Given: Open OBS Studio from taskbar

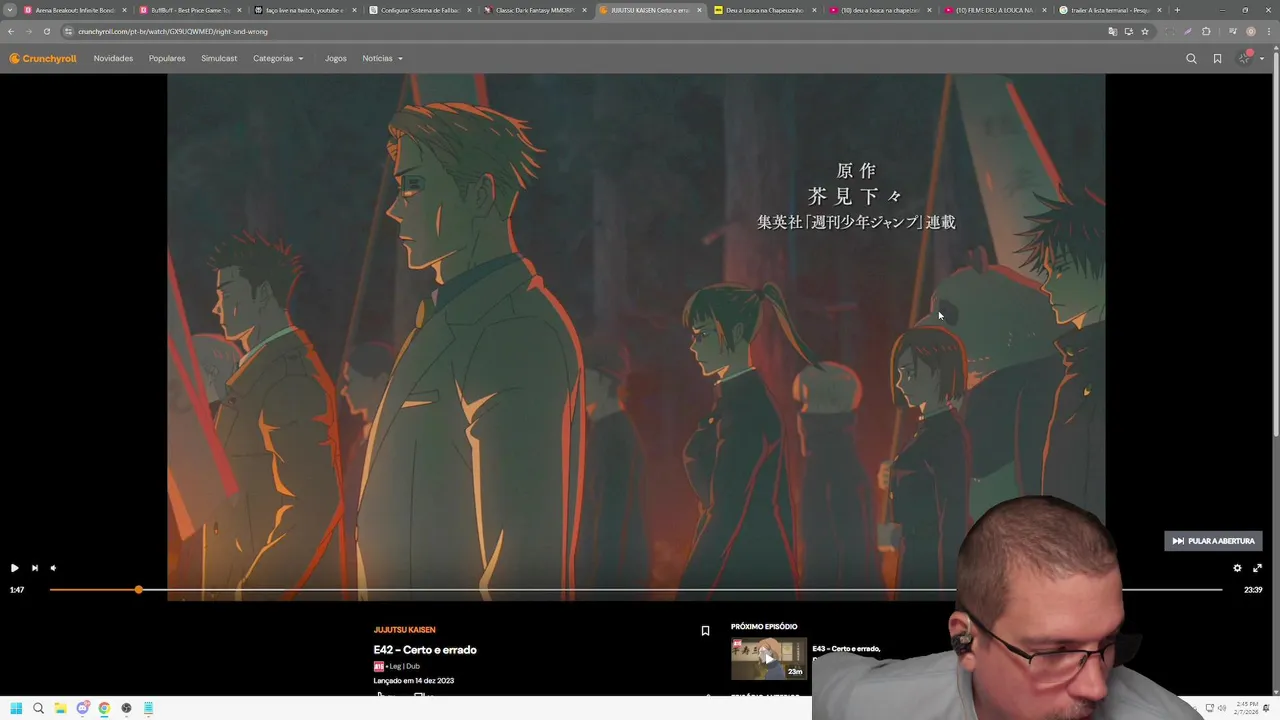Looking at the screenshot, I should [x=126, y=708].
